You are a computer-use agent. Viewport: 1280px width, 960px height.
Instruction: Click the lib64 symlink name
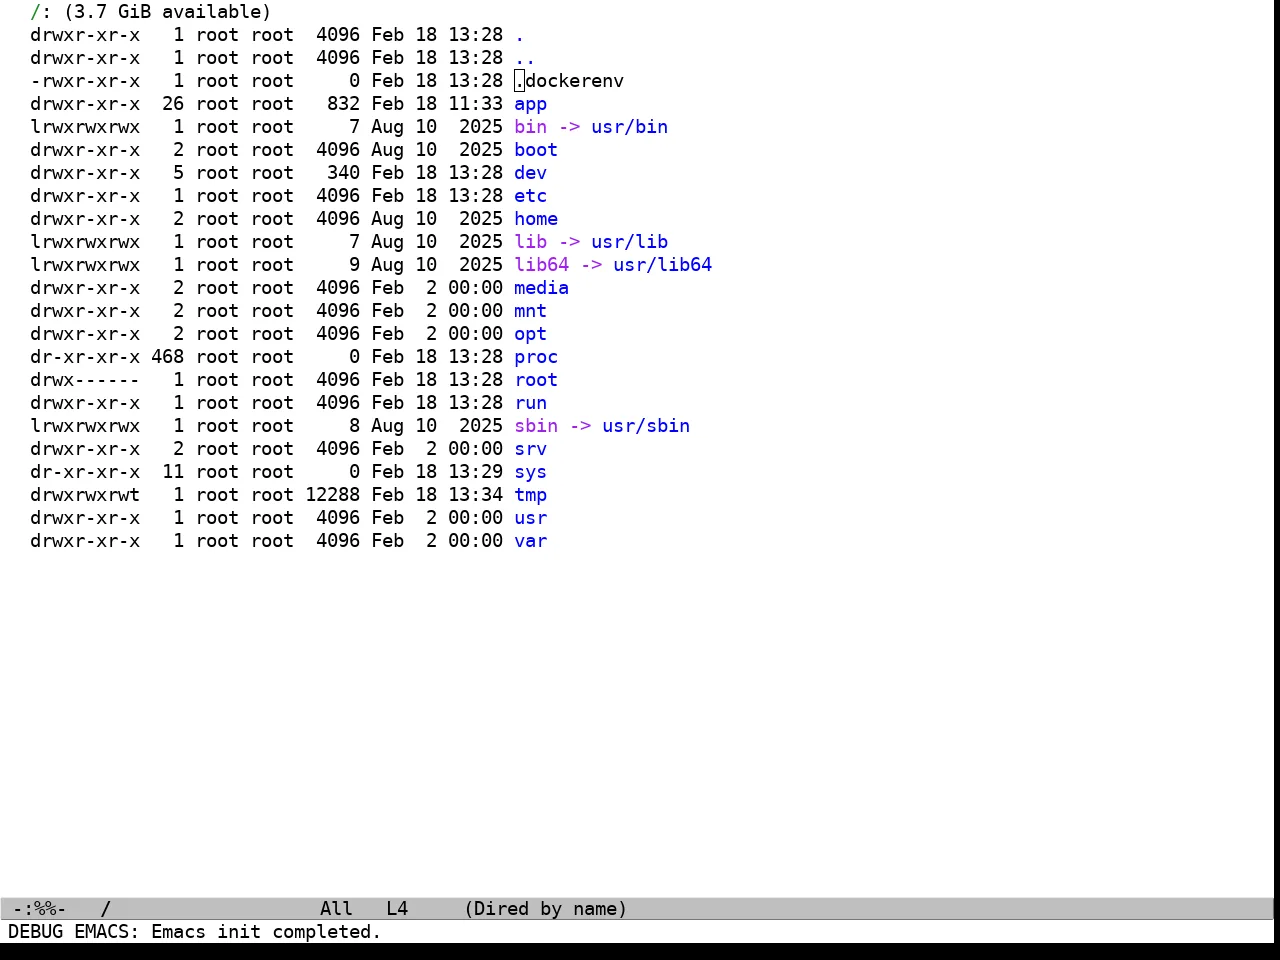pyautogui.click(x=541, y=265)
